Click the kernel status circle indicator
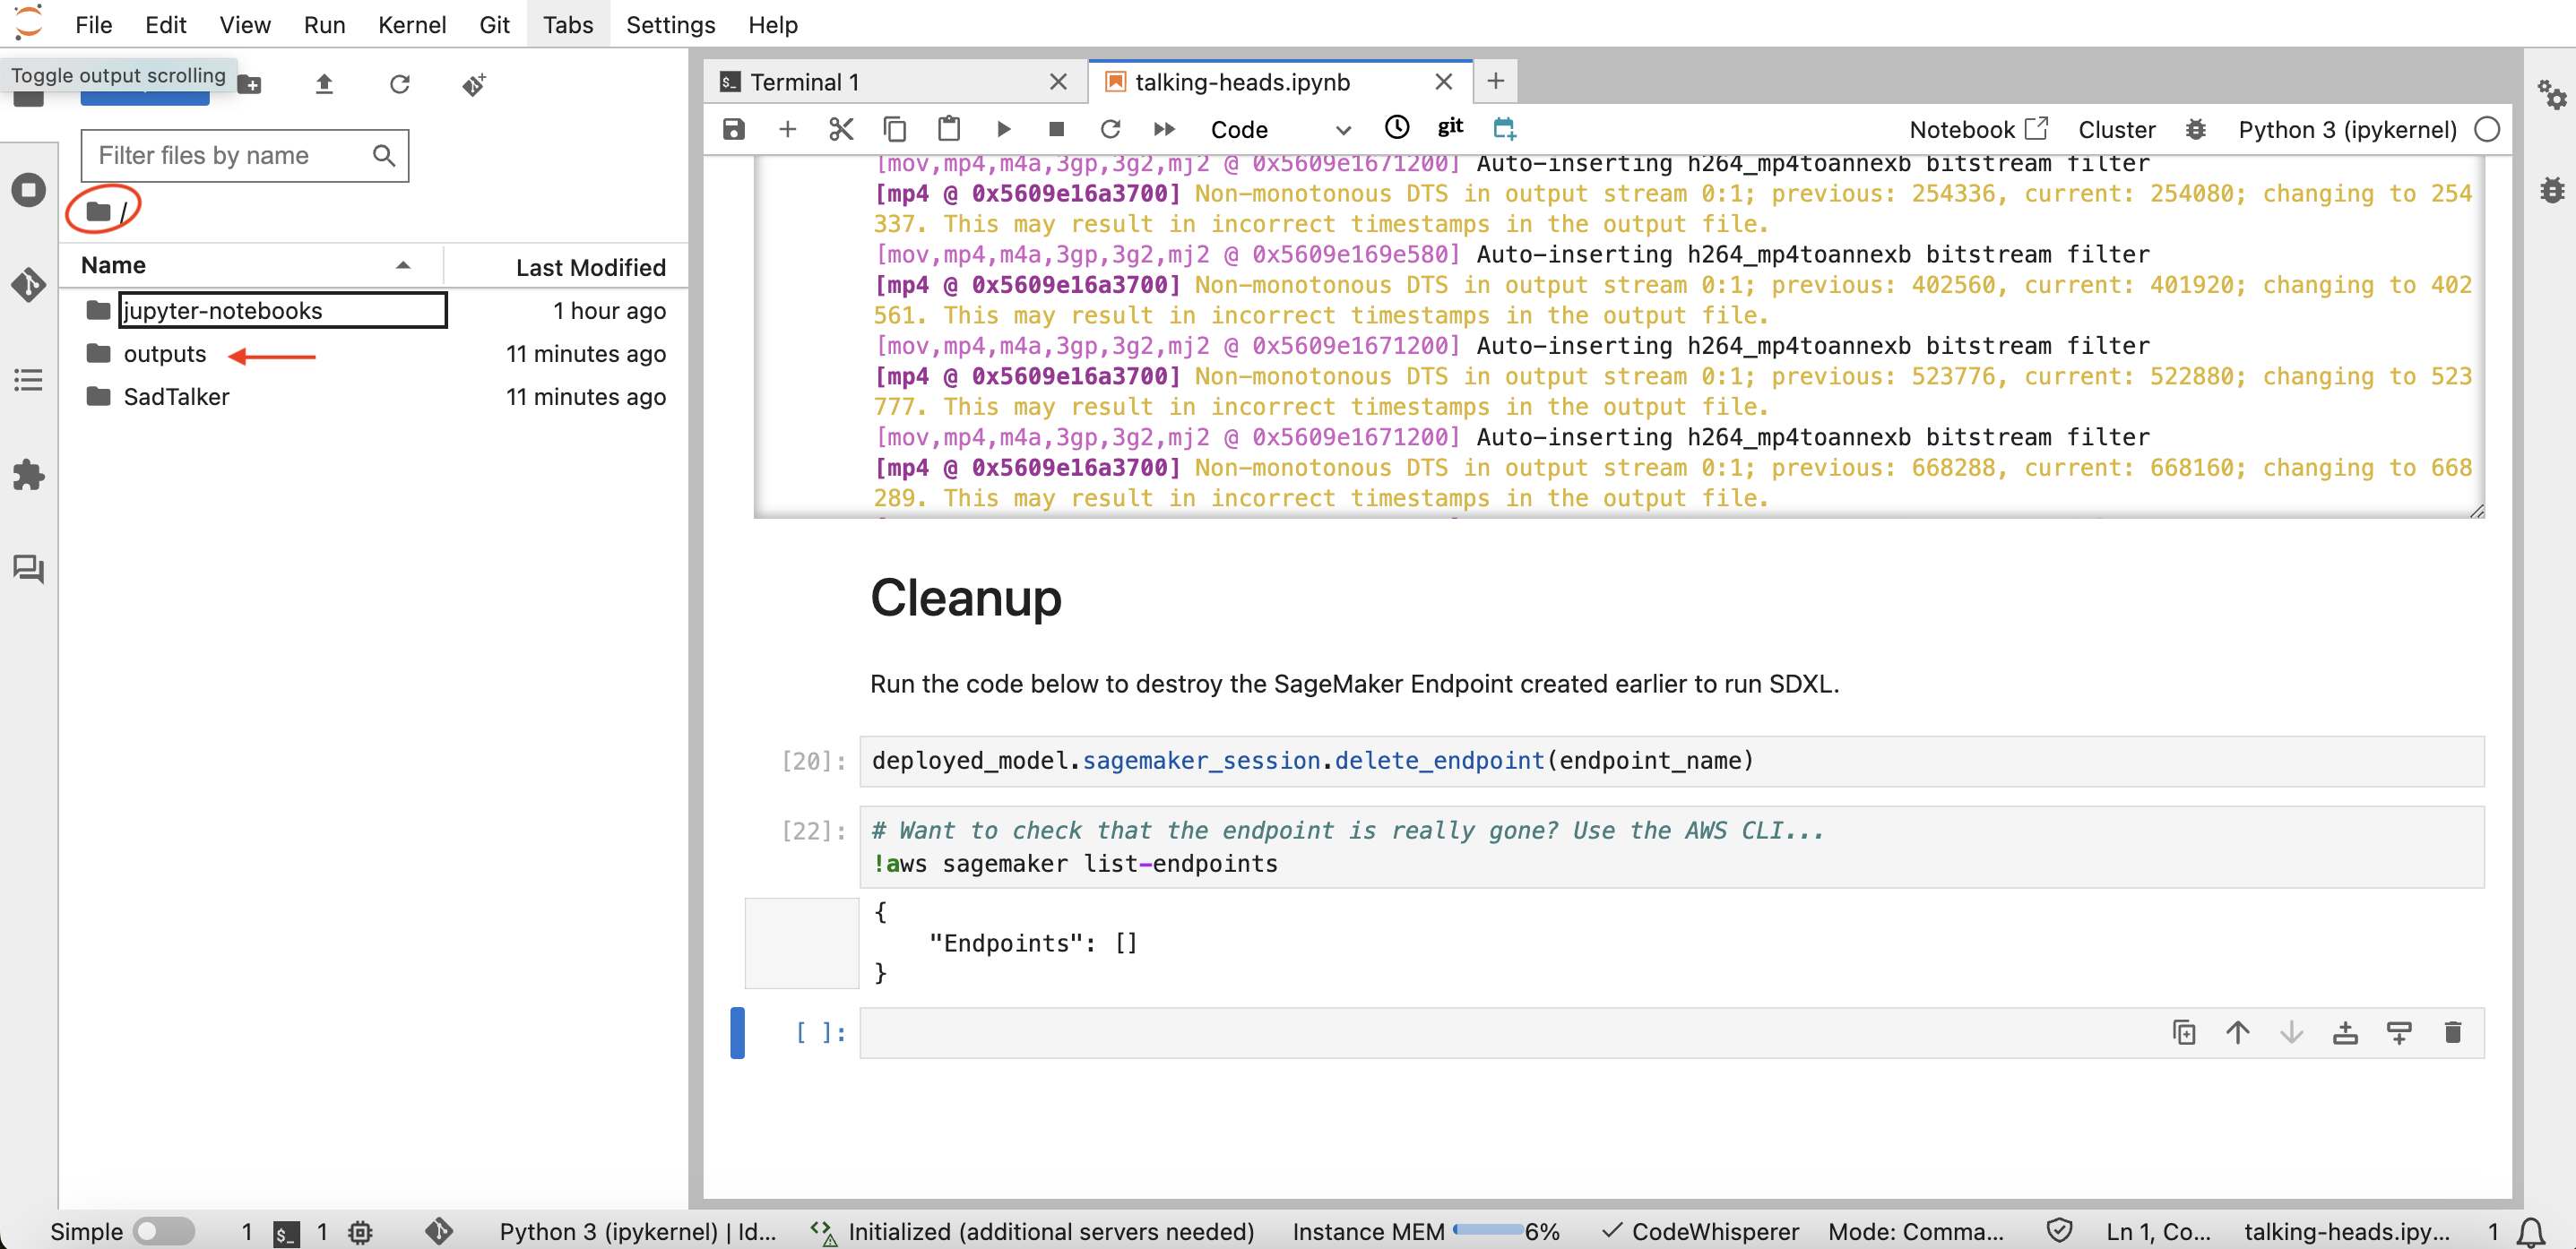The image size is (2576, 1249). click(x=2486, y=129)
